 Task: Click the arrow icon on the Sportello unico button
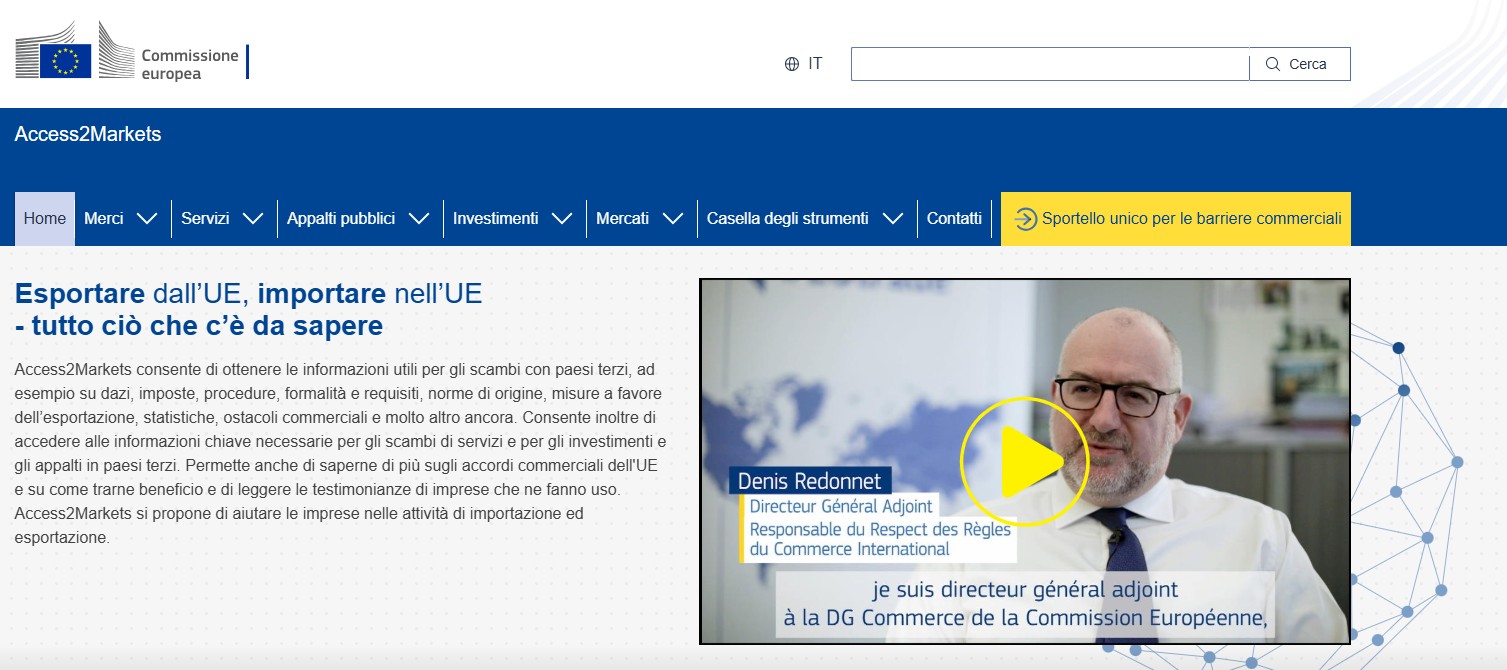1025,219
